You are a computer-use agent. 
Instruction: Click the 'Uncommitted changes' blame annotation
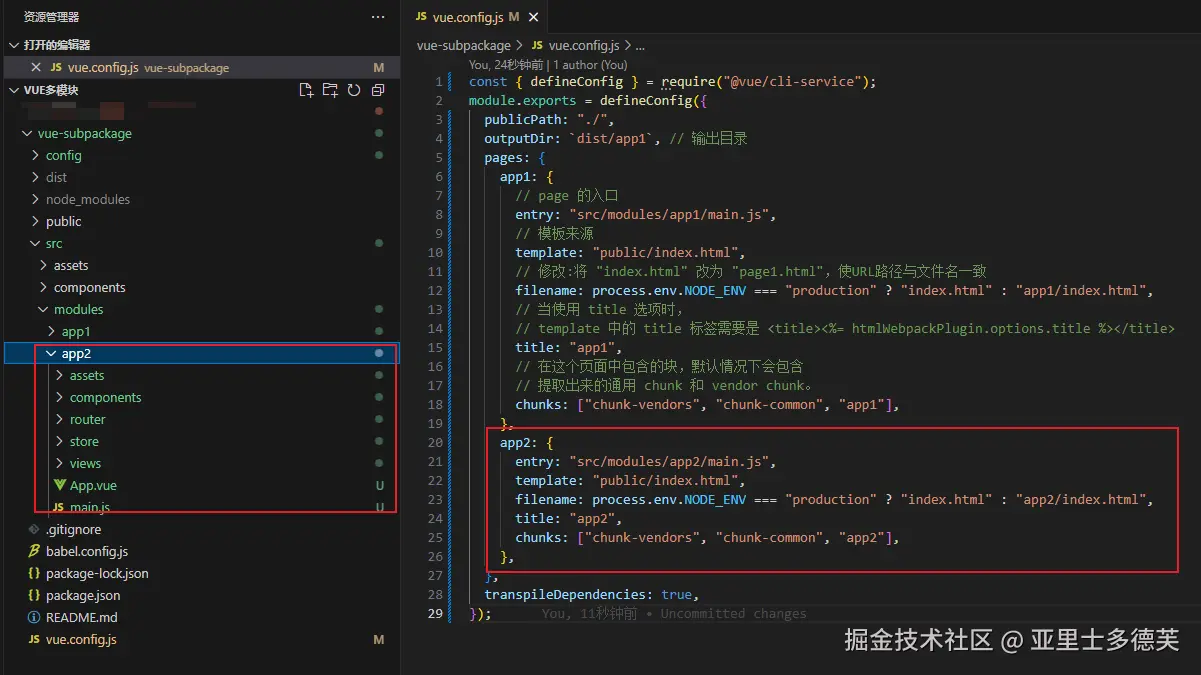pyautogui.click(x=733, y=613)
